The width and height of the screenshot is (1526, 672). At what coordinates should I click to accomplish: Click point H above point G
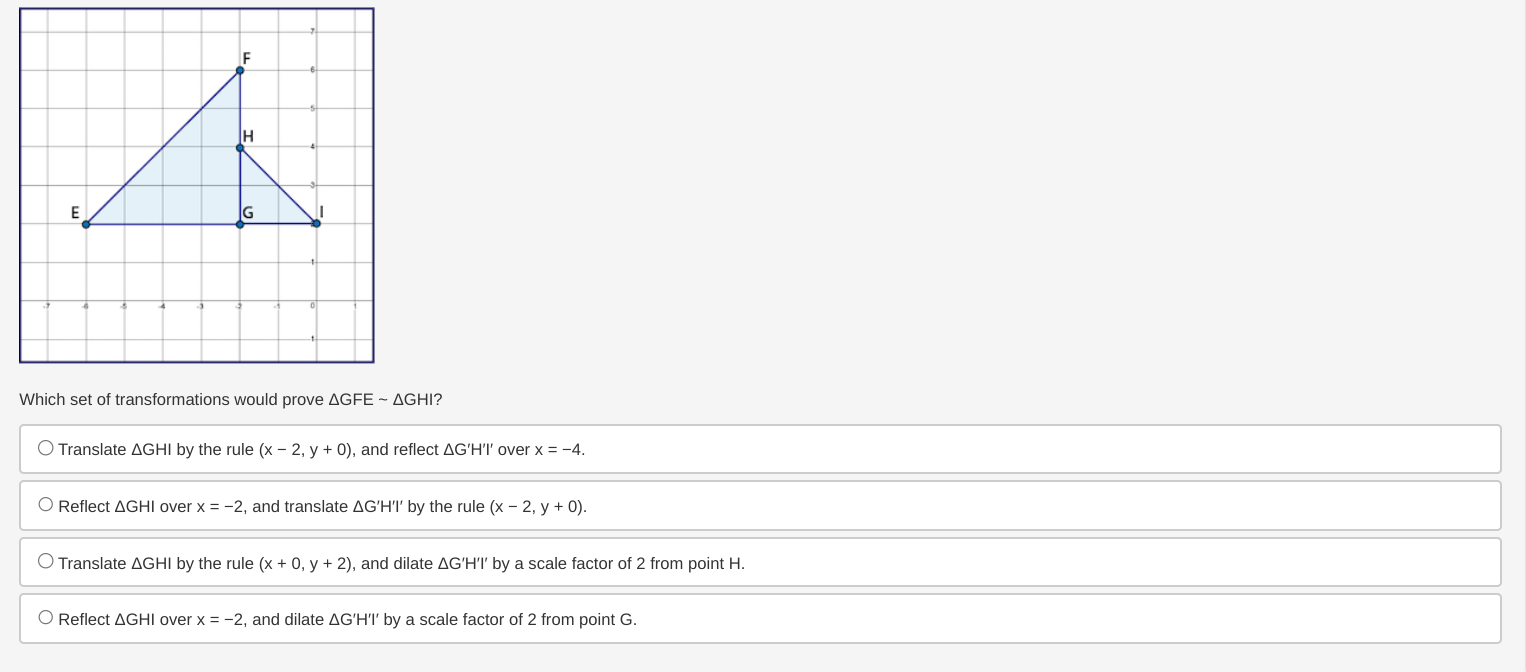pyautogui.click(x=239, y=148)
